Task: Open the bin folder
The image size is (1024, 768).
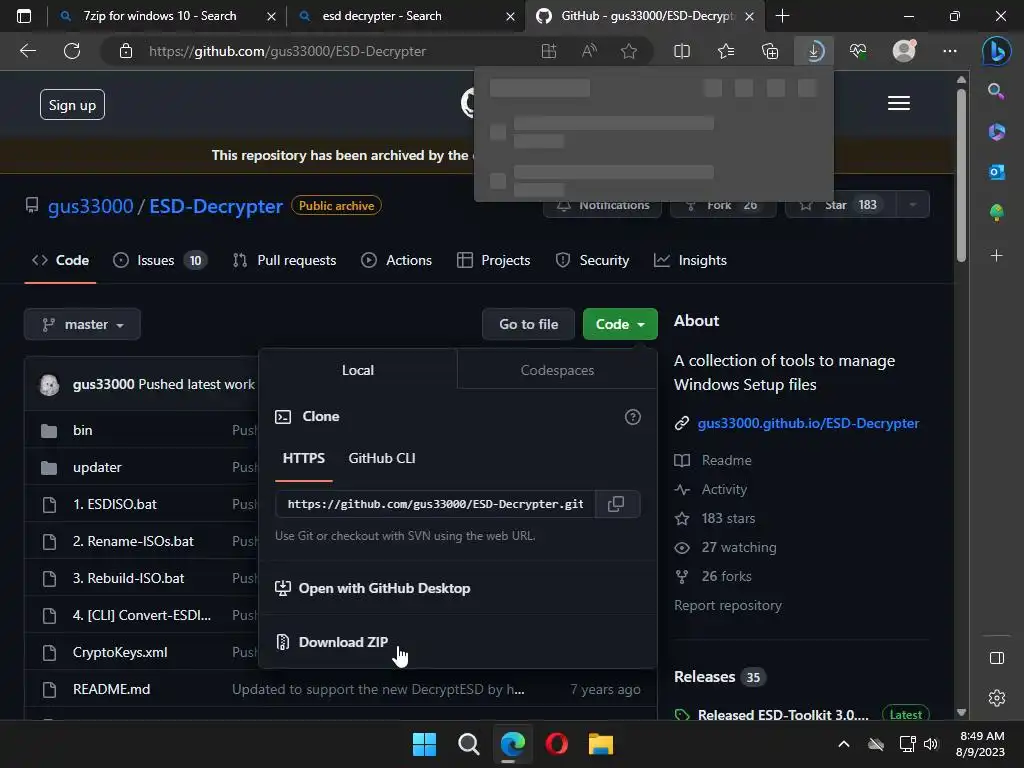Action: click(x=82, y=430)
